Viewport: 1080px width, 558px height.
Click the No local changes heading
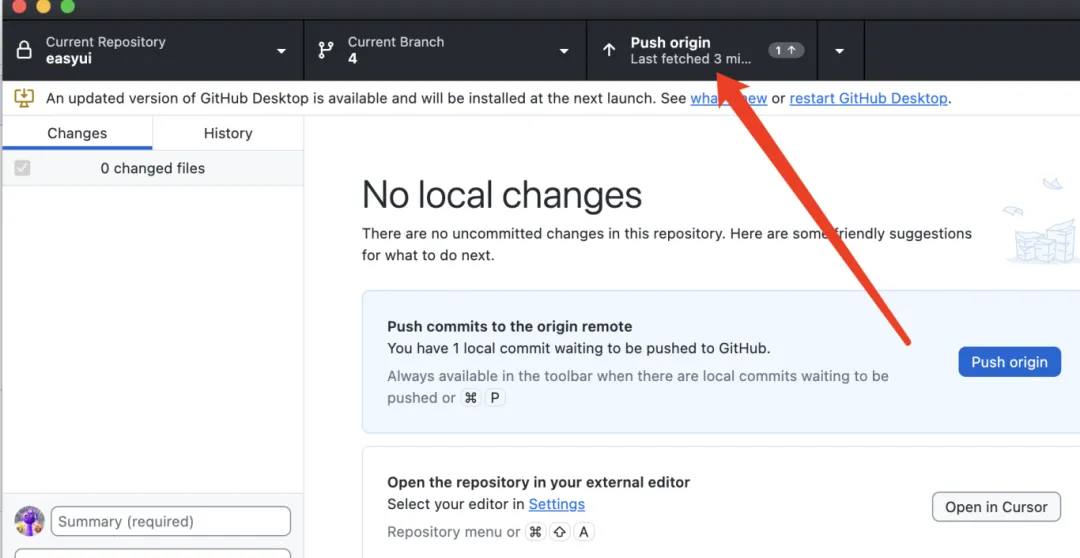[x=502, y=194]
